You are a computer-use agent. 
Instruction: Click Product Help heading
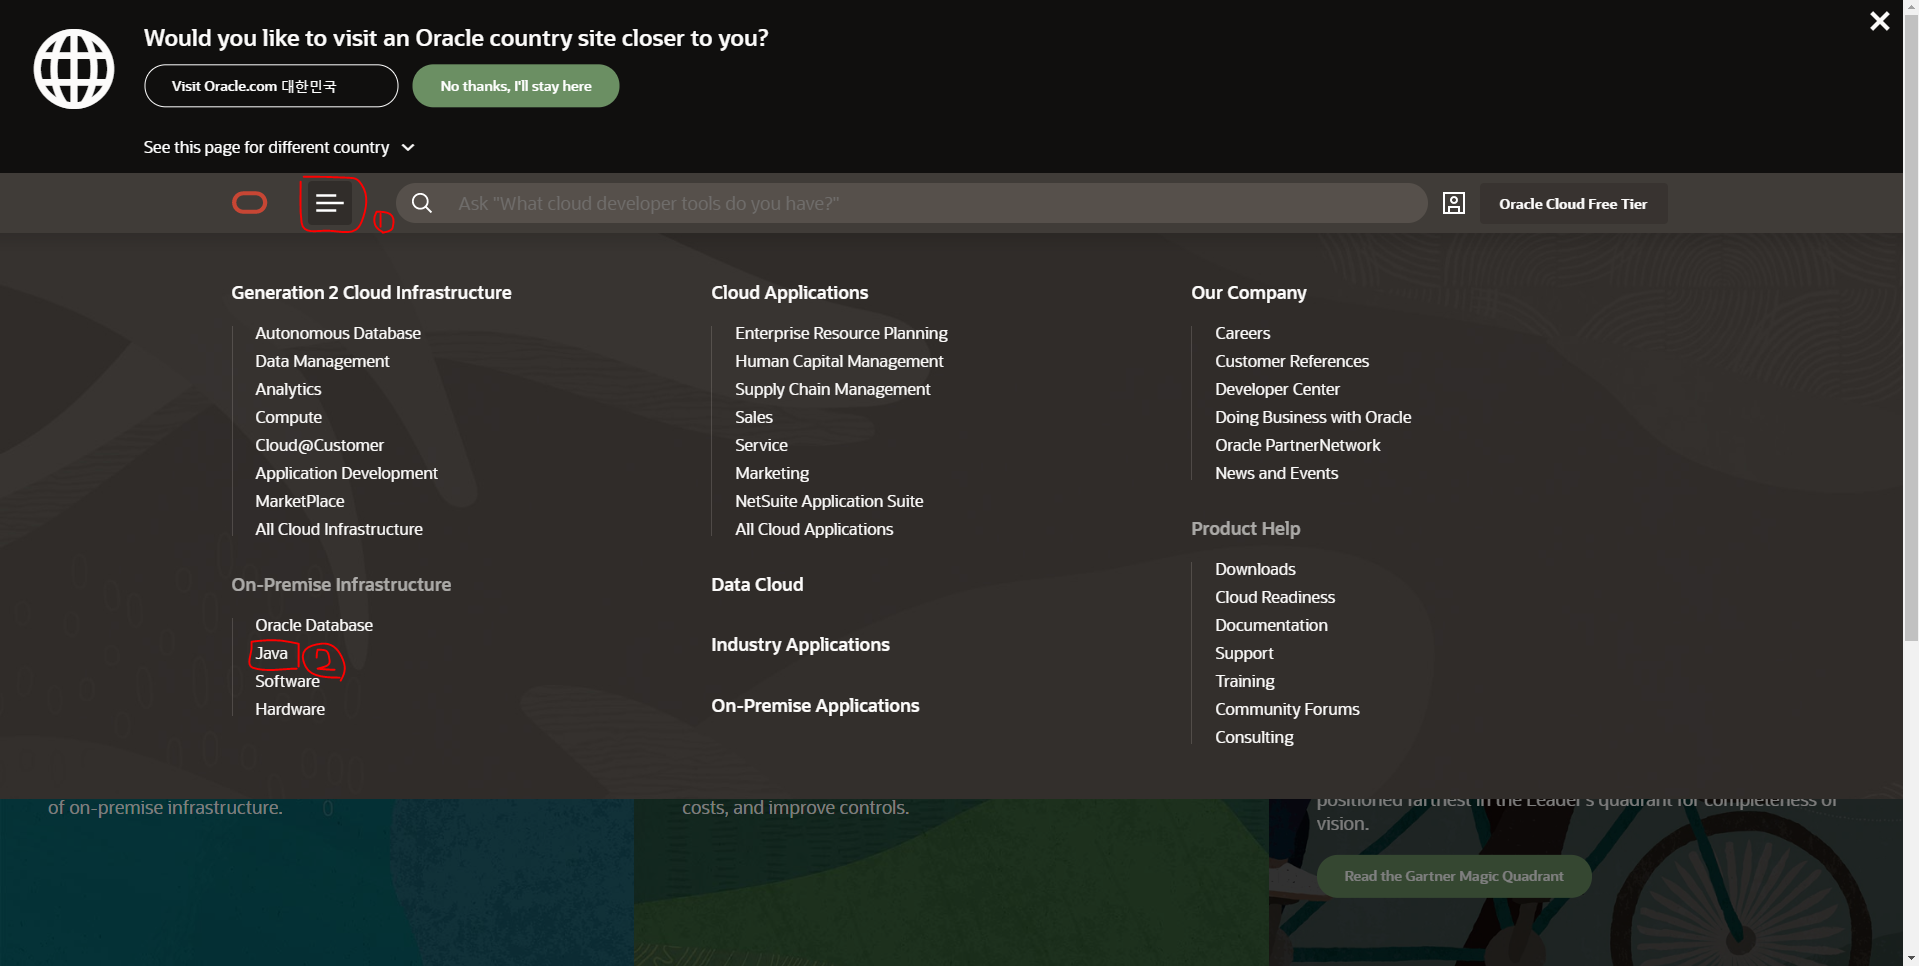[1246, 528]
